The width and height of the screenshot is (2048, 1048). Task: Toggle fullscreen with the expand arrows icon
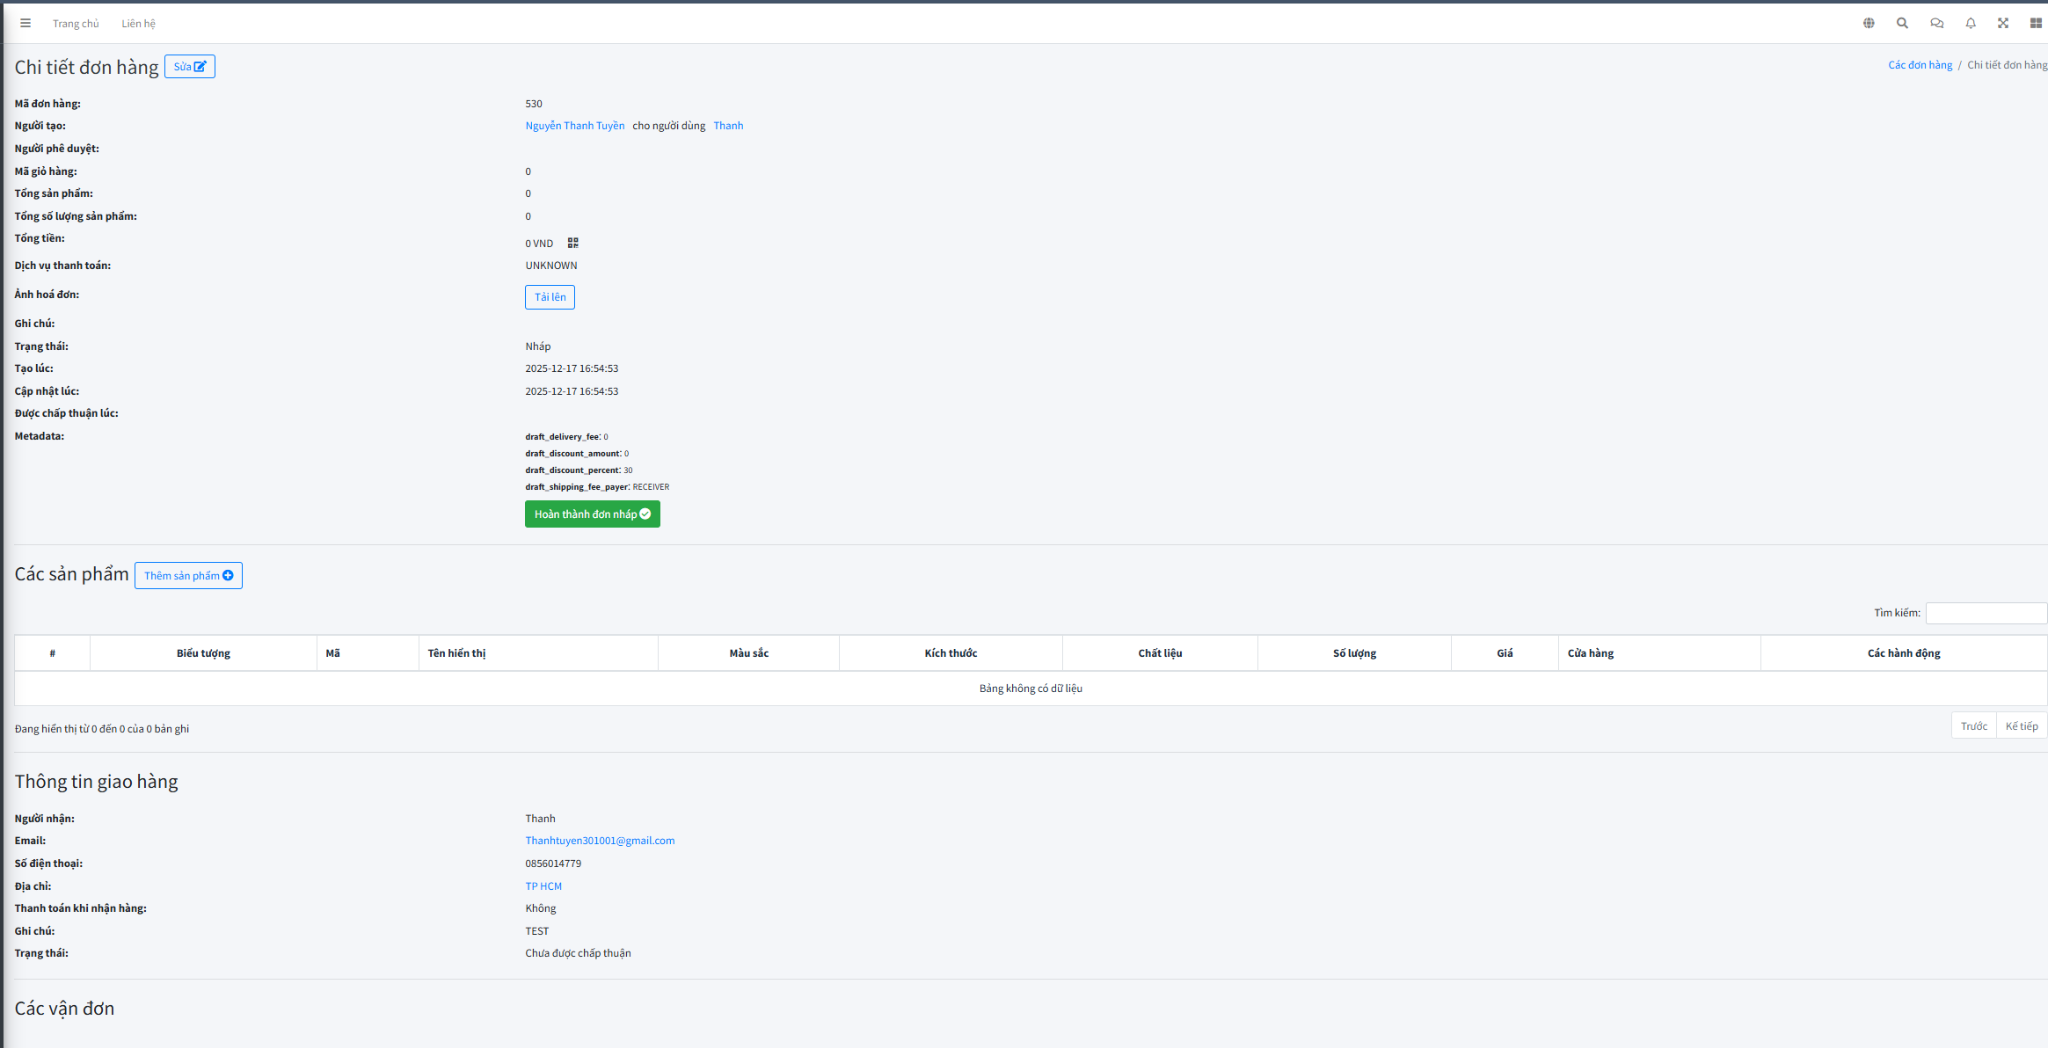[2003, 23]
